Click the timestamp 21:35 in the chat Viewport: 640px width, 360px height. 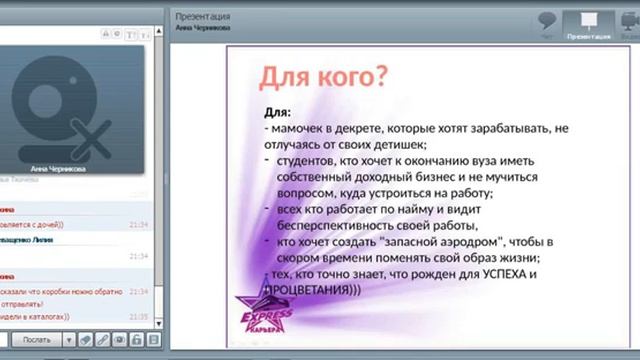click(x=139, y=316)
